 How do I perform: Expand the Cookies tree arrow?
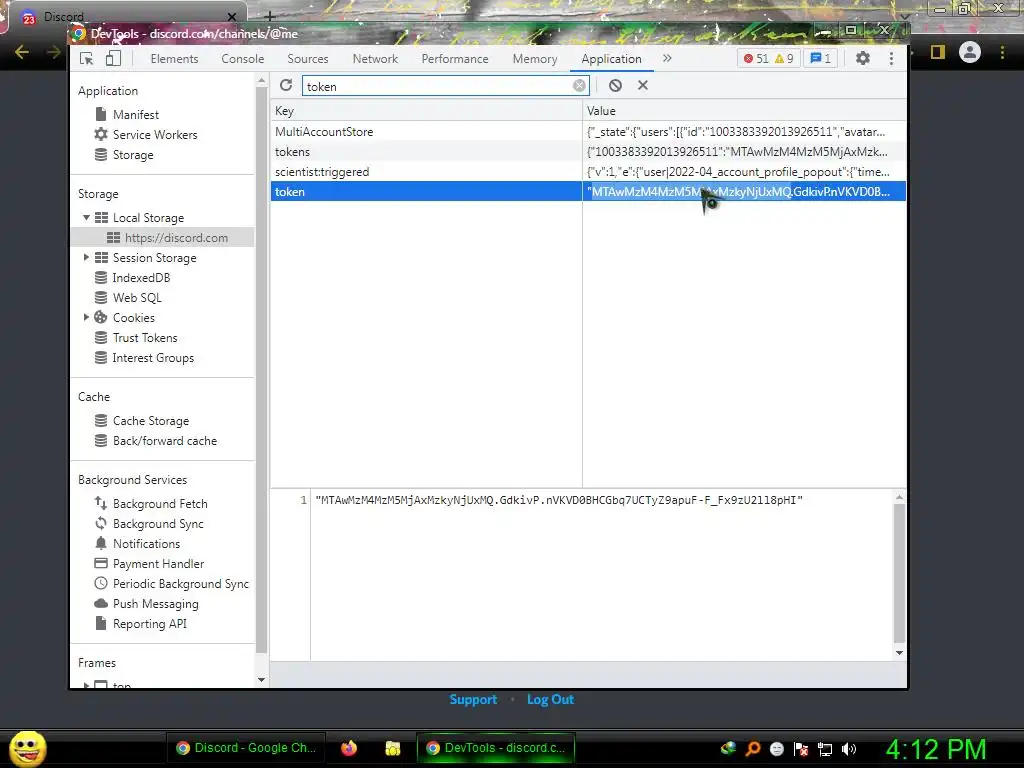pyautogui.click(x=86, y=317)
